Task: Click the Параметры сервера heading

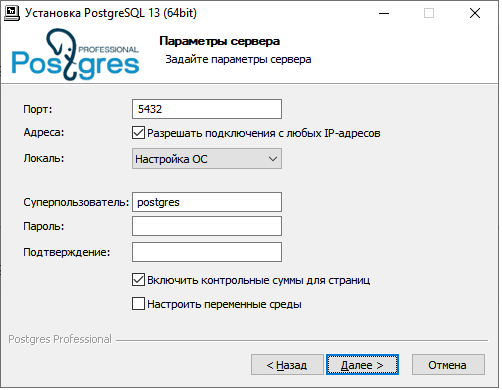Action: (219, 41)
